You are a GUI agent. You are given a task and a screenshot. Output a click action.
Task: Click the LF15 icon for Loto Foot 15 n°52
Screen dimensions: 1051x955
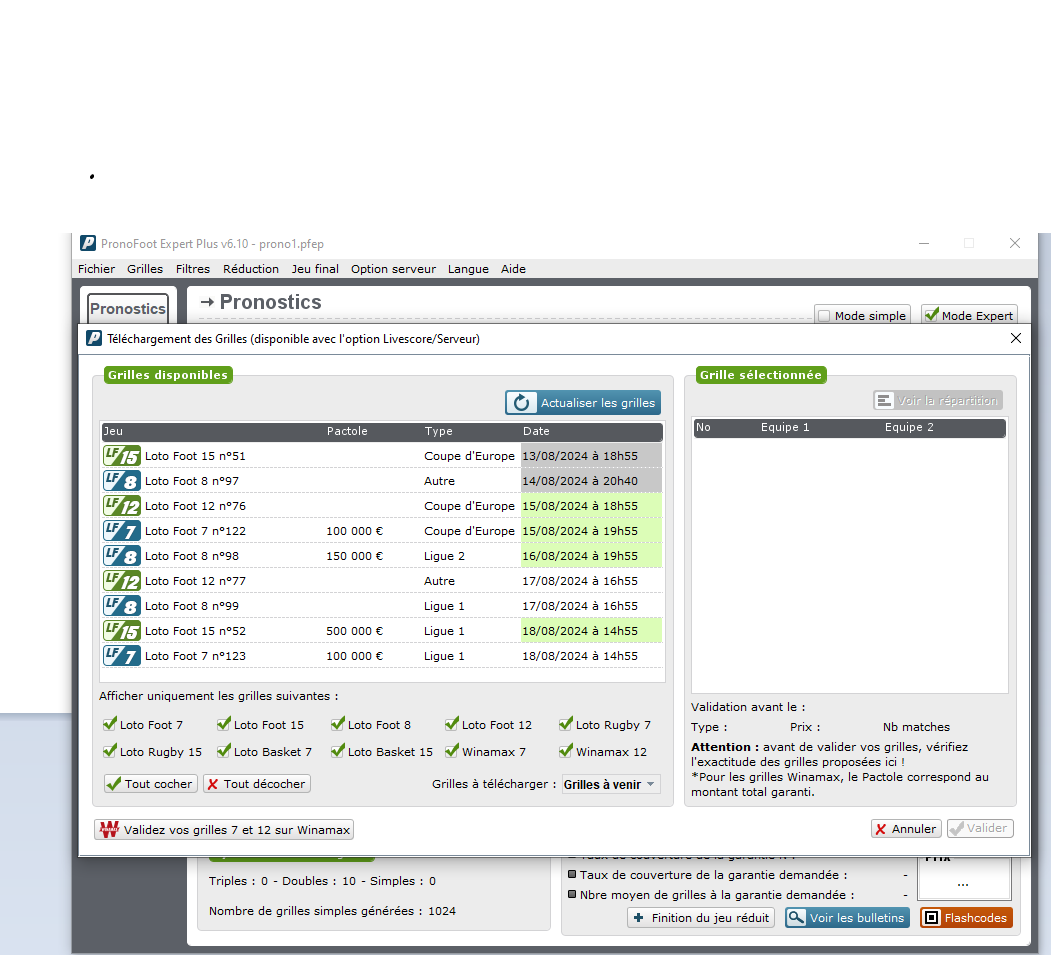point(121,631)
